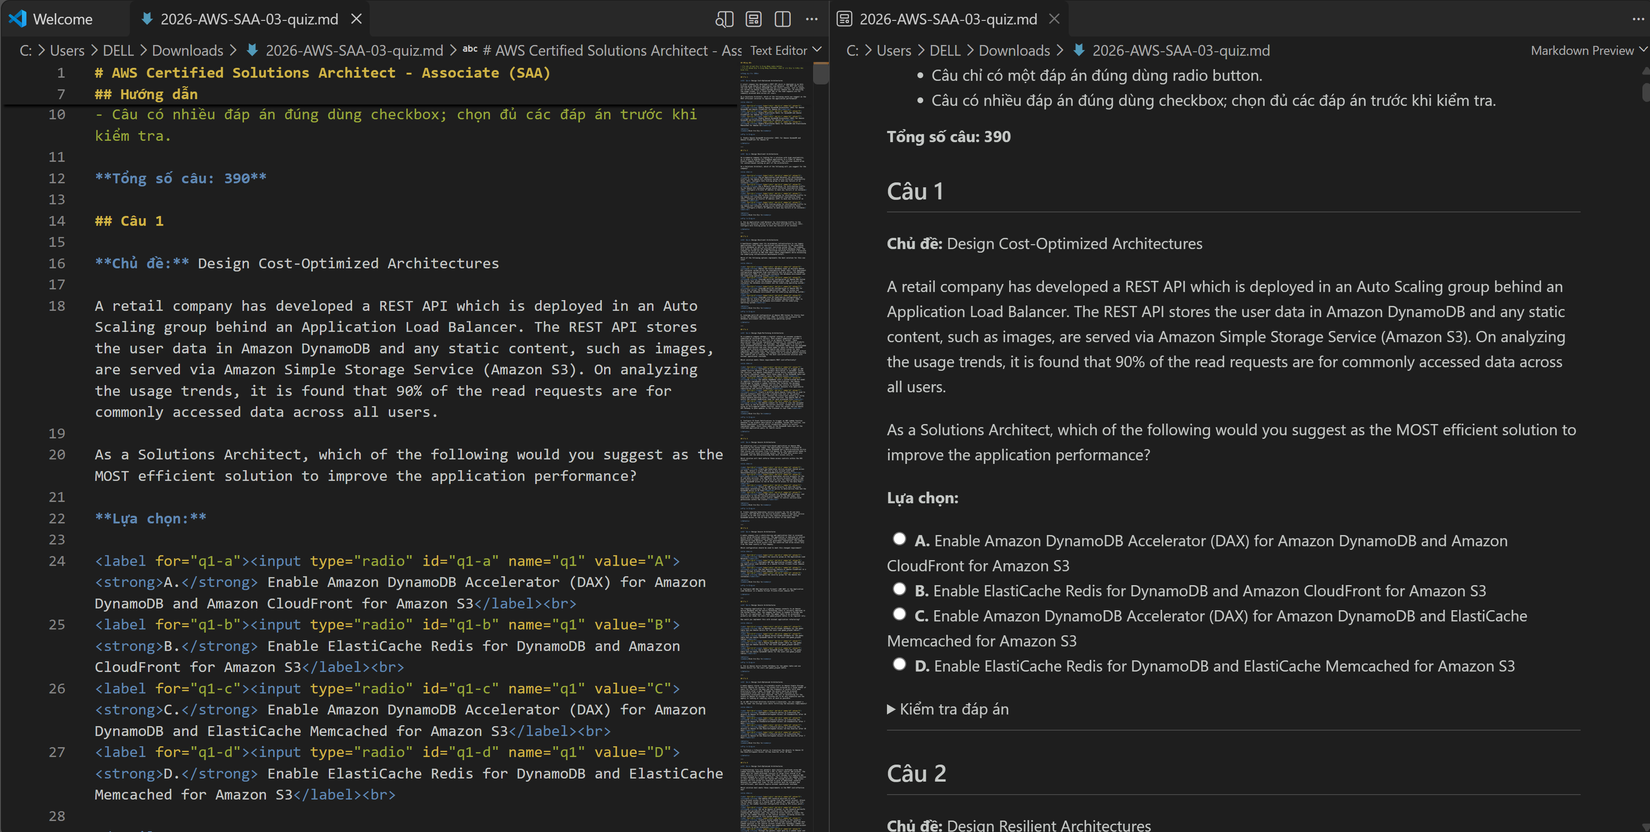The image size is (1650, 832).
Task: Close the 2026-AWS-SAA-03-quiz.md text editor tab
Action: point(357,19)
